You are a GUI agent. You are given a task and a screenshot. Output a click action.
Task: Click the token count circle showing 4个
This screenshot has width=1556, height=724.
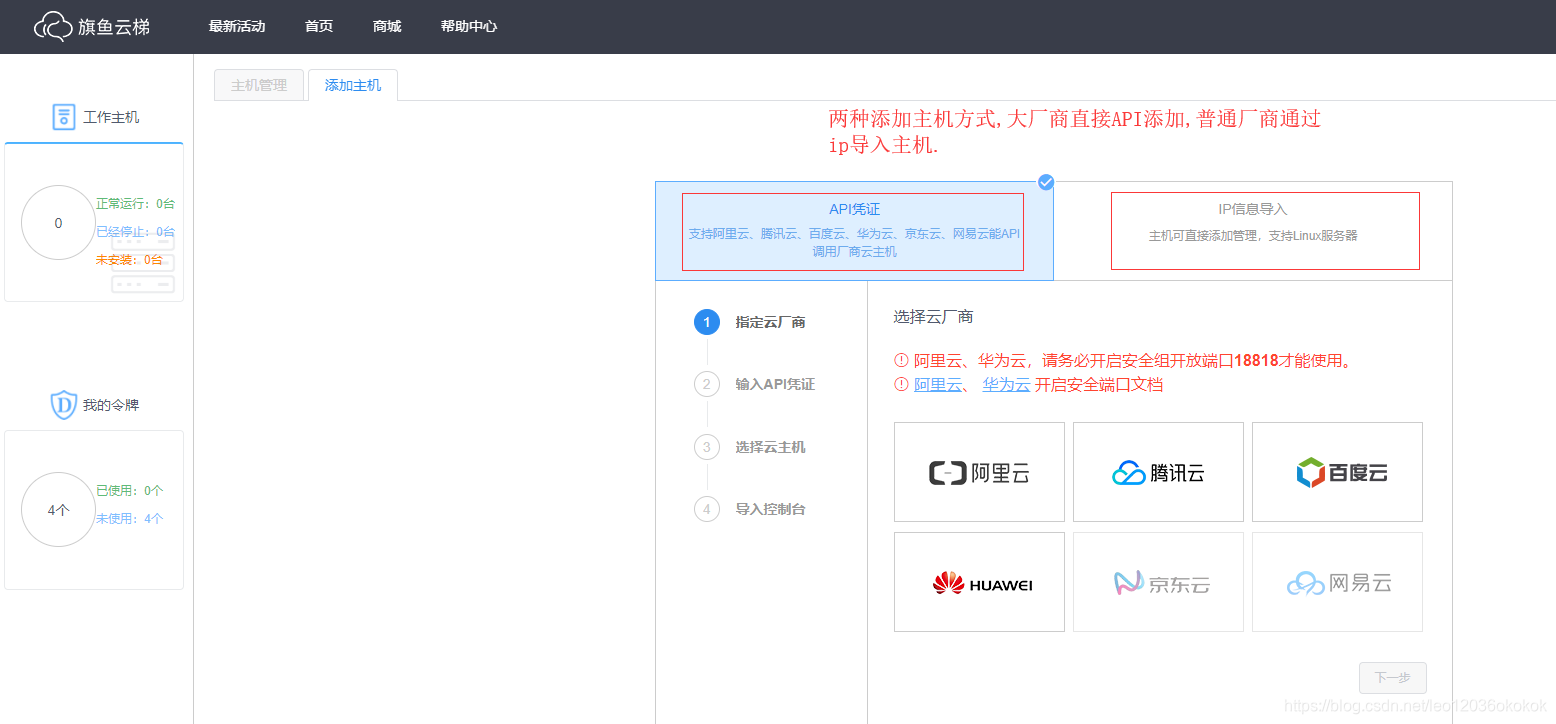point(58,510)
